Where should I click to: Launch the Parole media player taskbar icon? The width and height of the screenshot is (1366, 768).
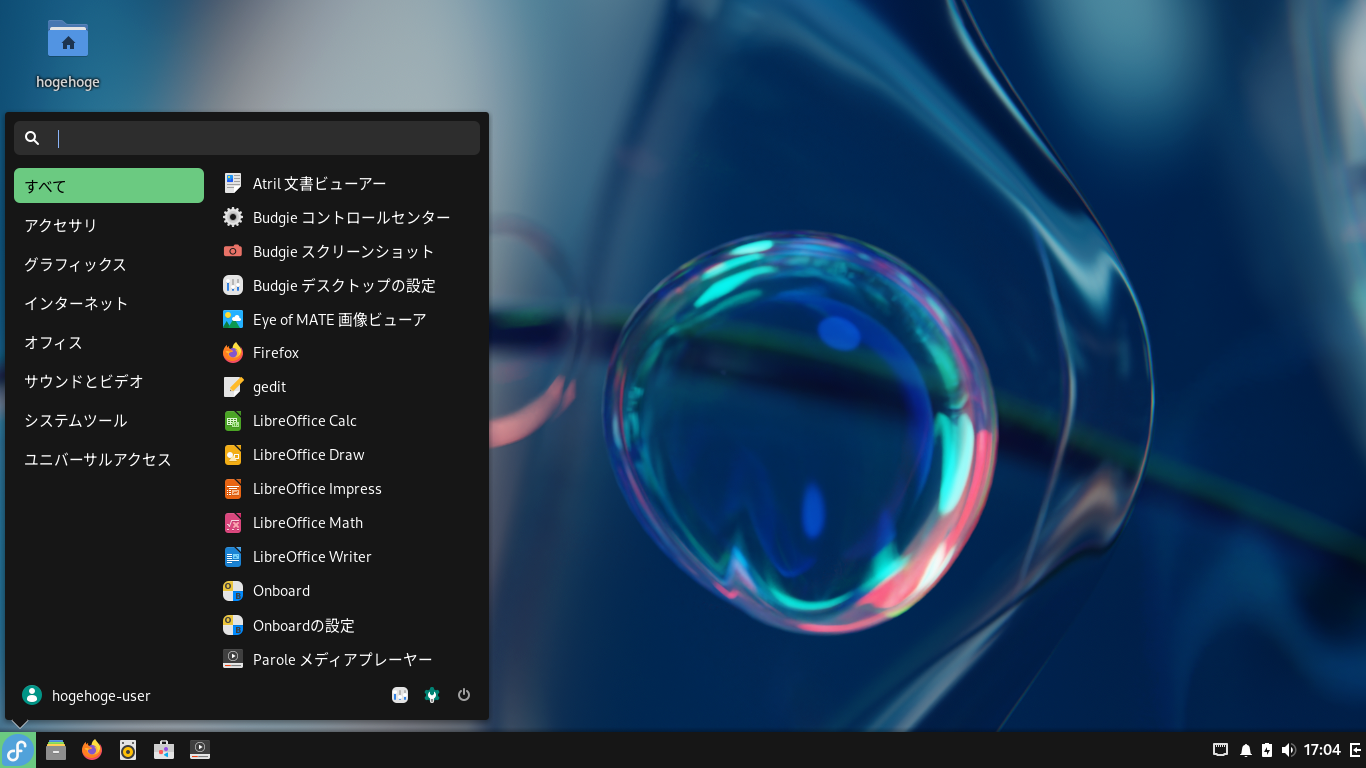(200, 750)
